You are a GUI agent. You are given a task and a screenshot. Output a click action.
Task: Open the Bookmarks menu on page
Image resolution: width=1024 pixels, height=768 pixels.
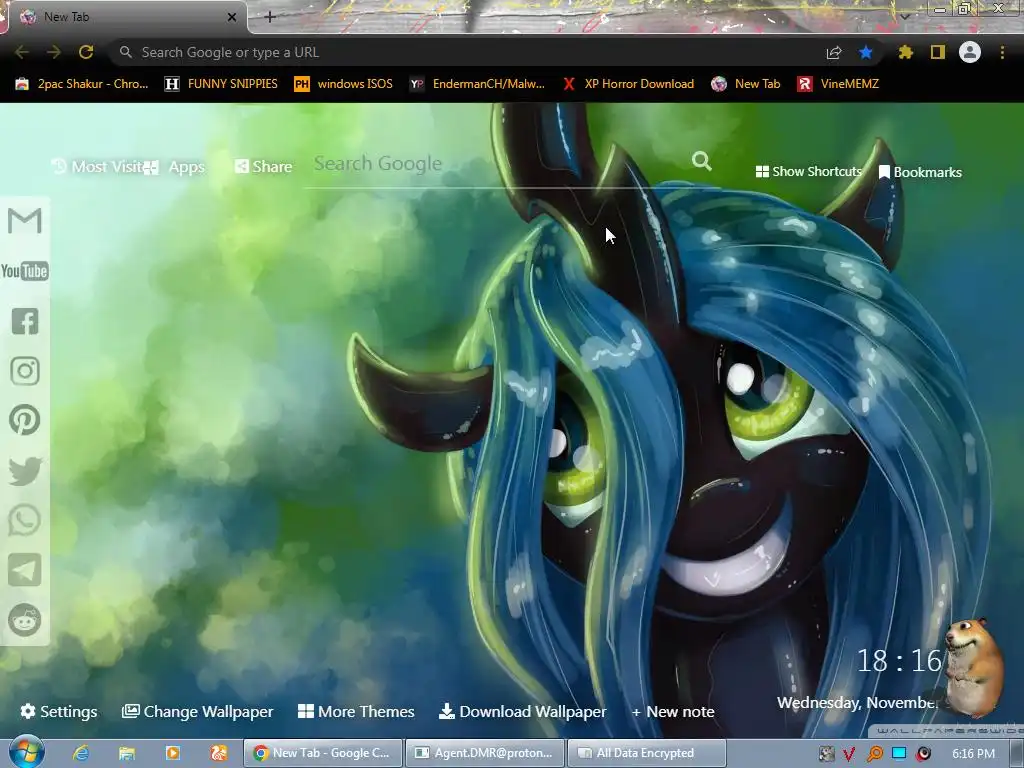pyautogui.click(x=920, y=172)
